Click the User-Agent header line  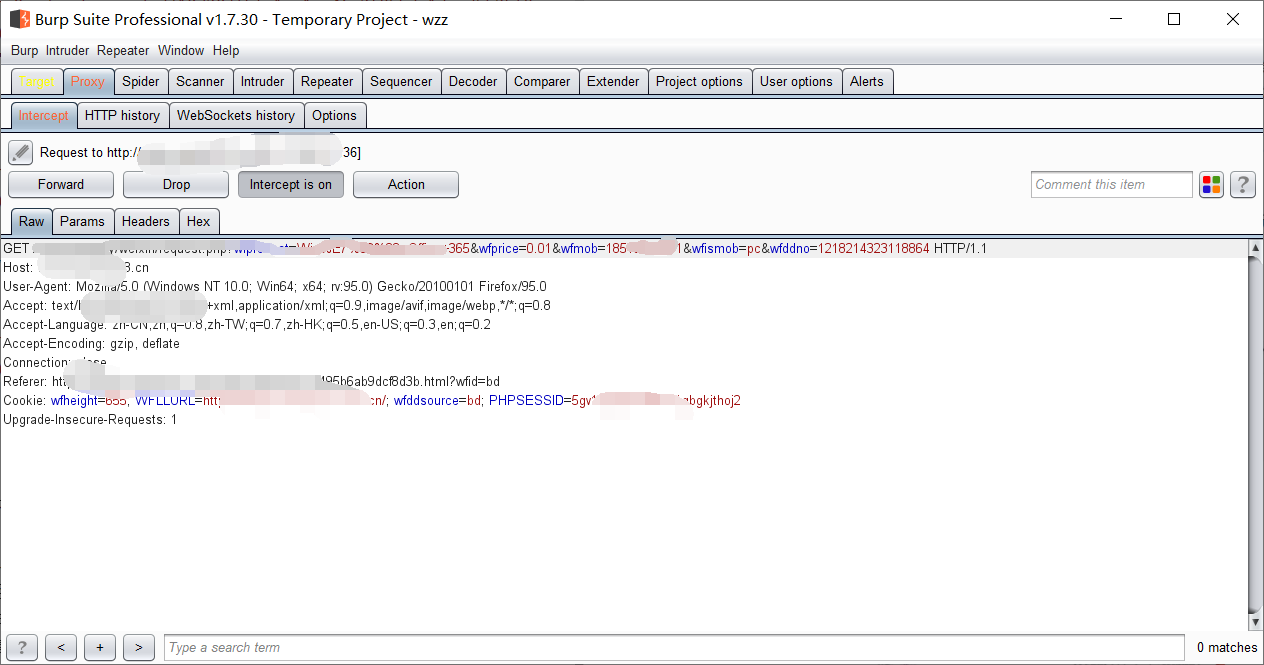click(x=275, y=286)
